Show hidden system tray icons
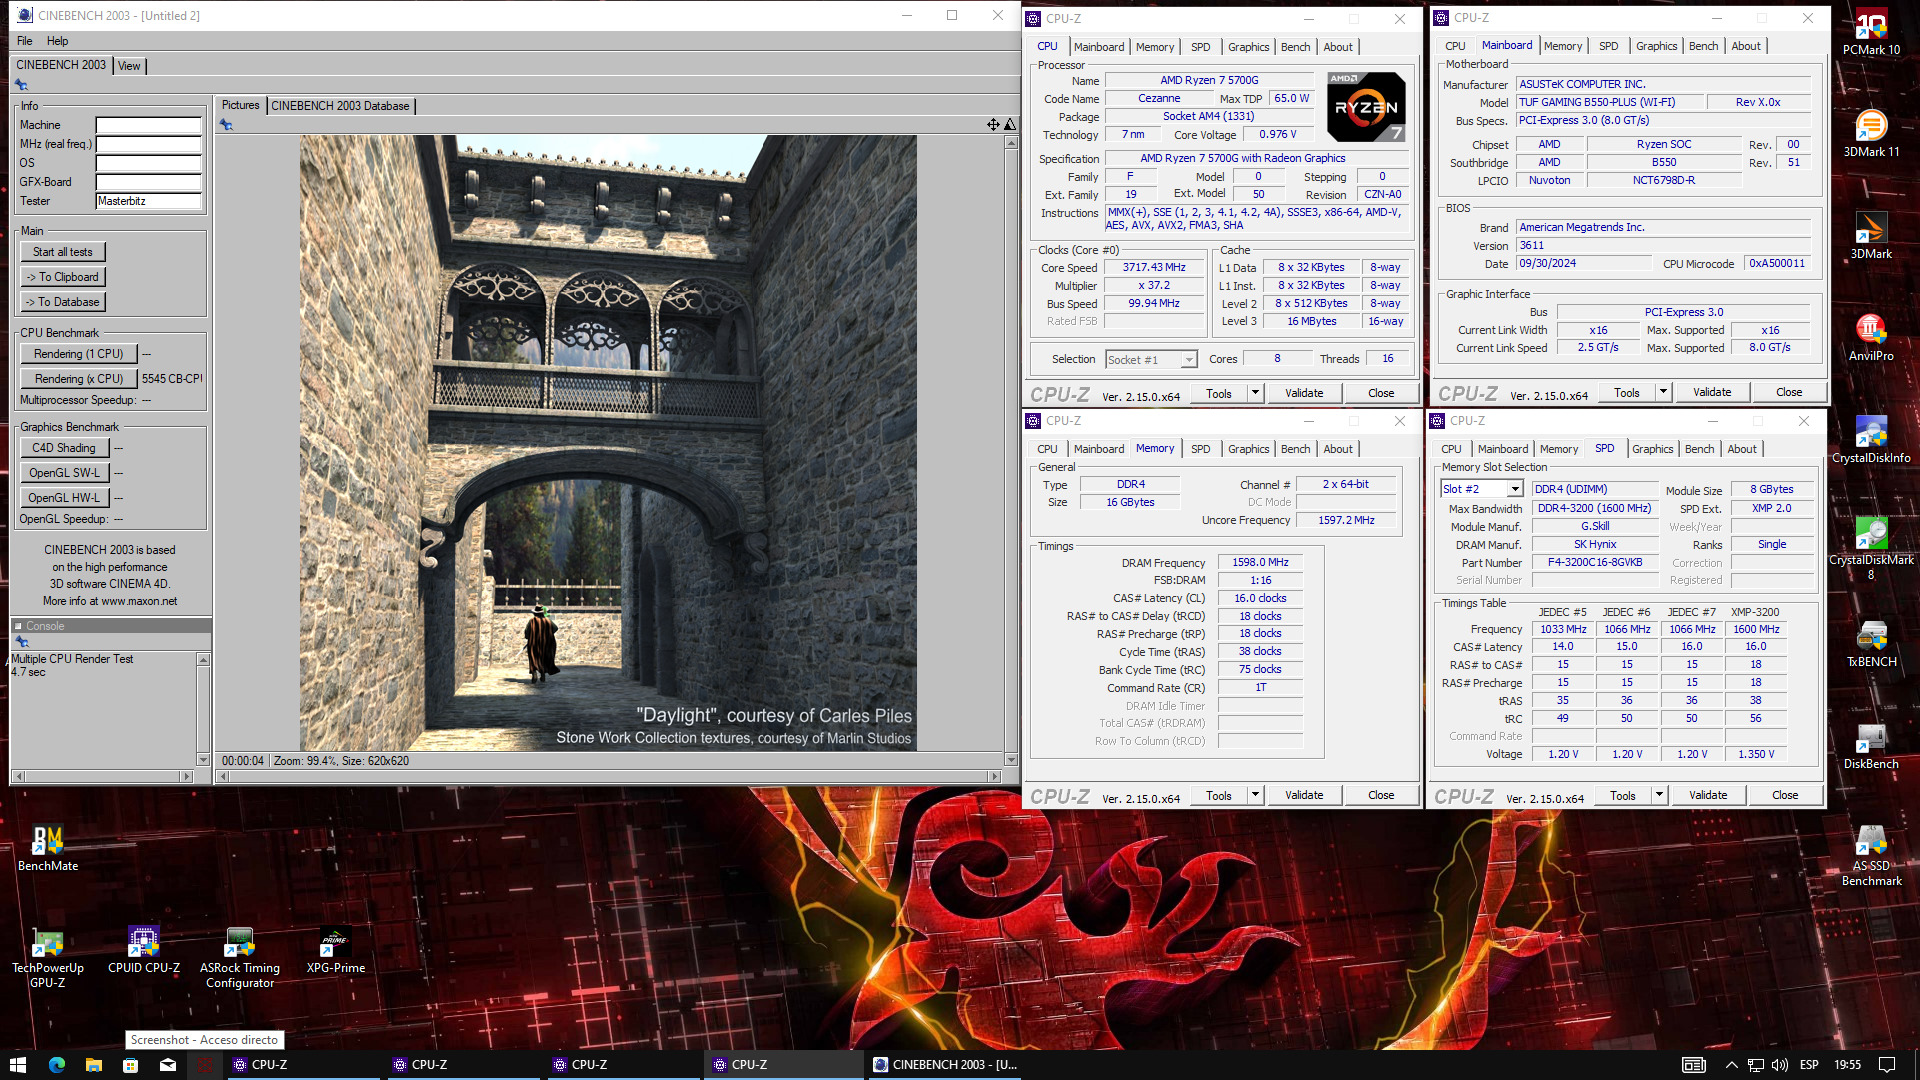The image size is (1920, 1080). [1731, 1065]
